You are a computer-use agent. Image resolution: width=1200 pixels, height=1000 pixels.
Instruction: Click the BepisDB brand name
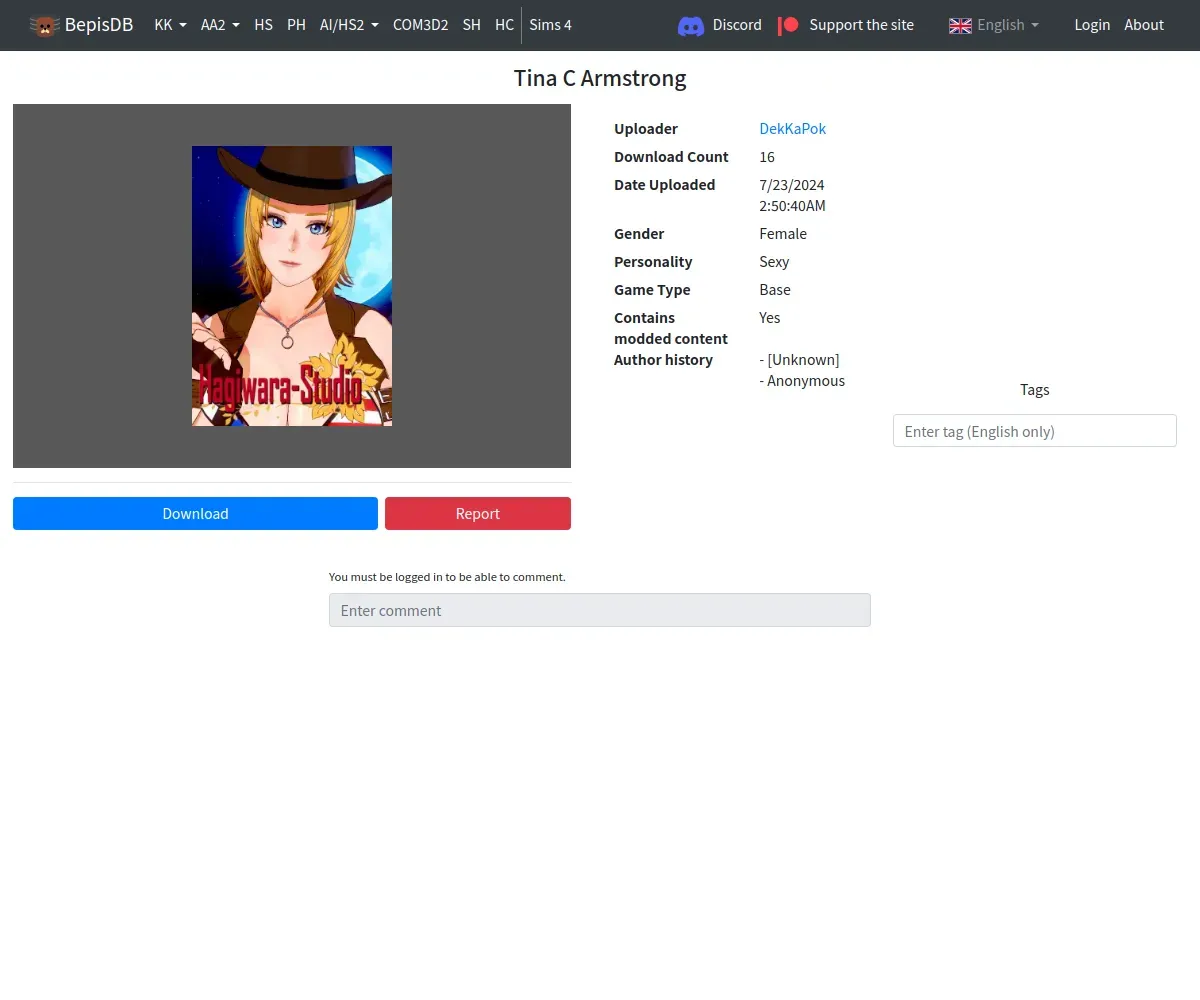point(99,25)
